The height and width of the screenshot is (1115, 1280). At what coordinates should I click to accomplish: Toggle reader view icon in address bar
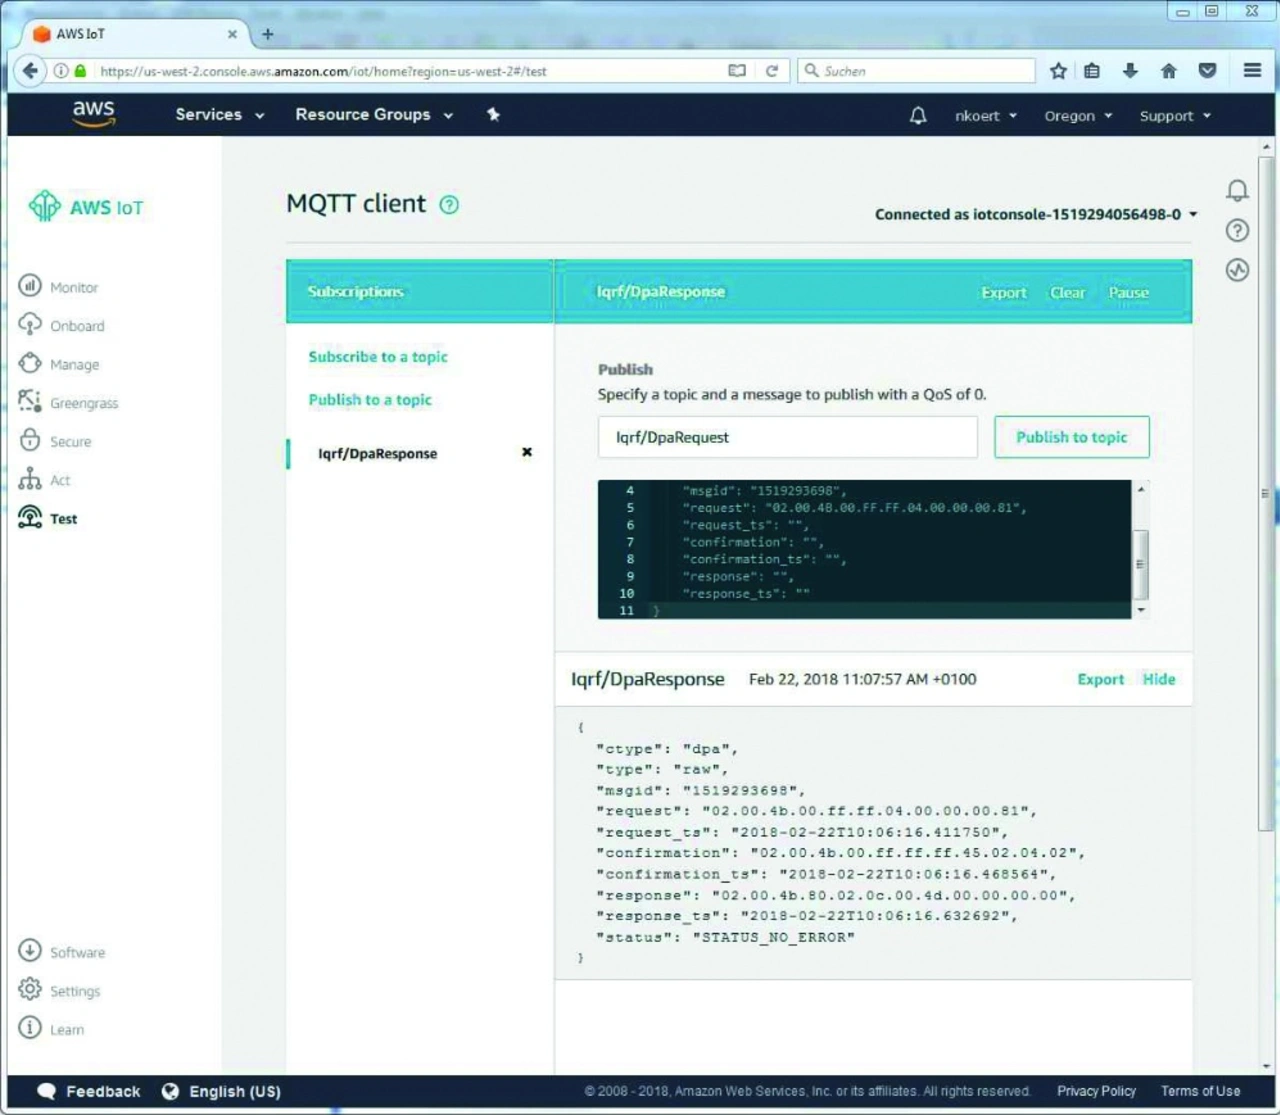point(737,71)
